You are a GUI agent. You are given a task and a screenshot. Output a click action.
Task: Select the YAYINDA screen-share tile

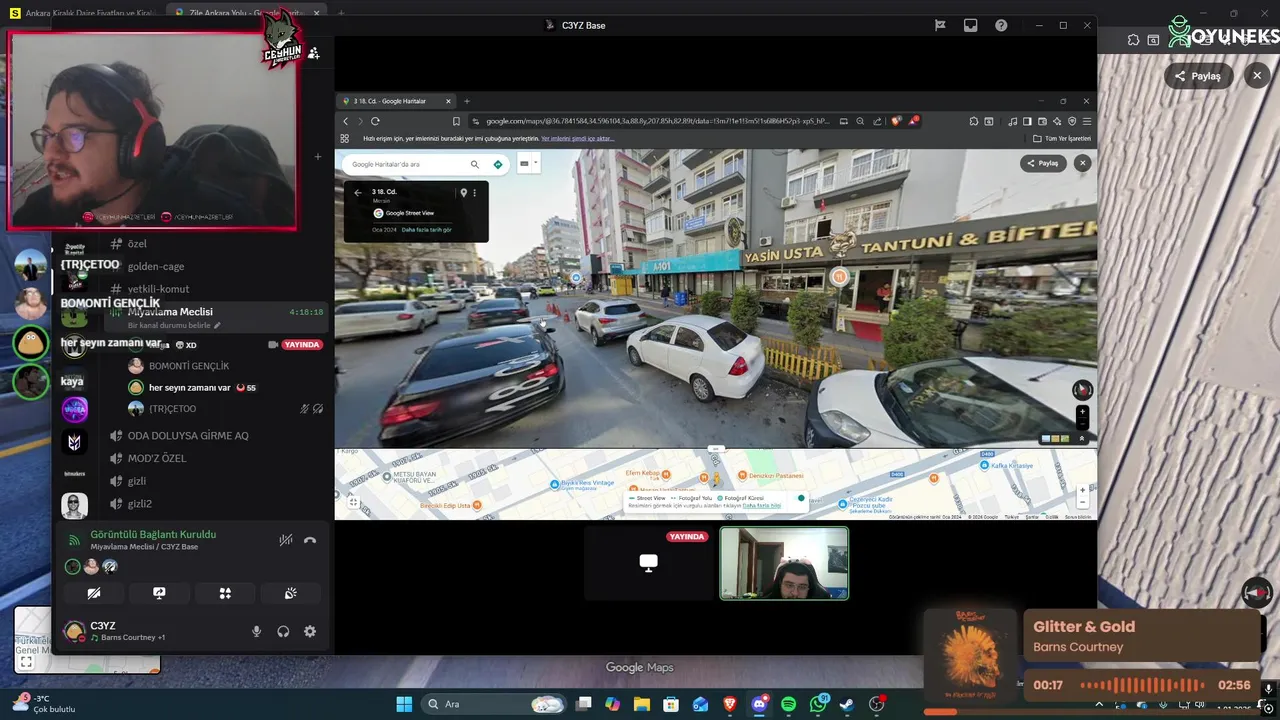[x=648, y=563]
